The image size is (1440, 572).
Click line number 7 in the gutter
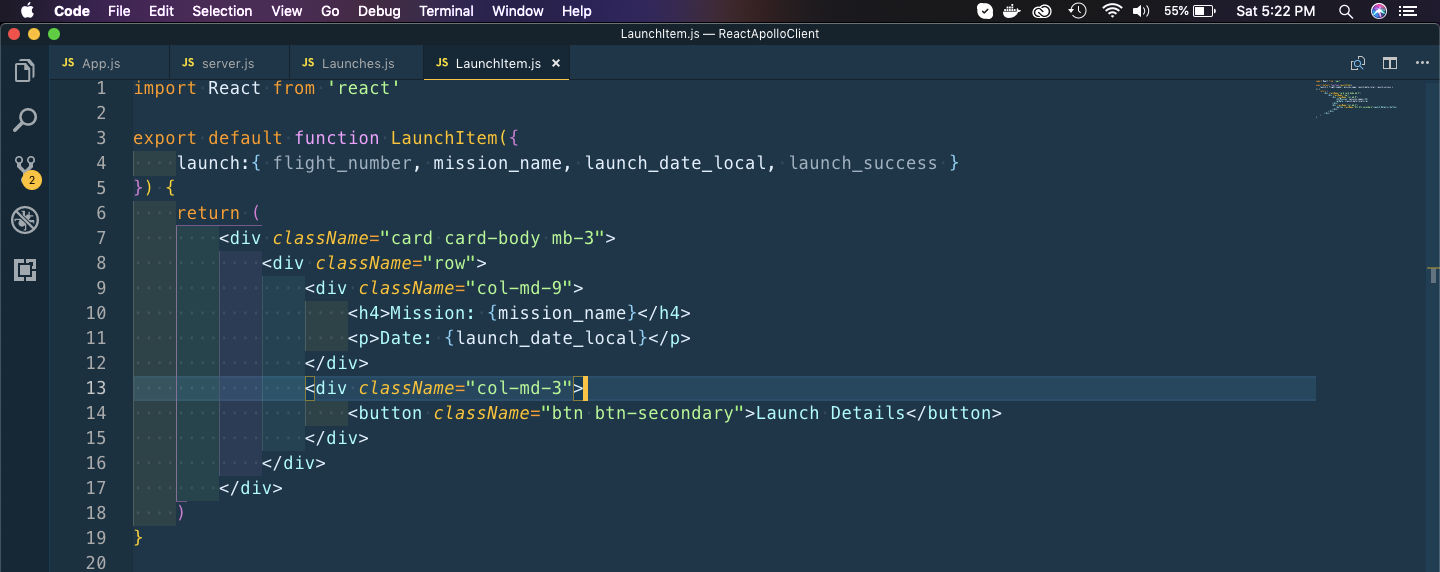[101, 238]
